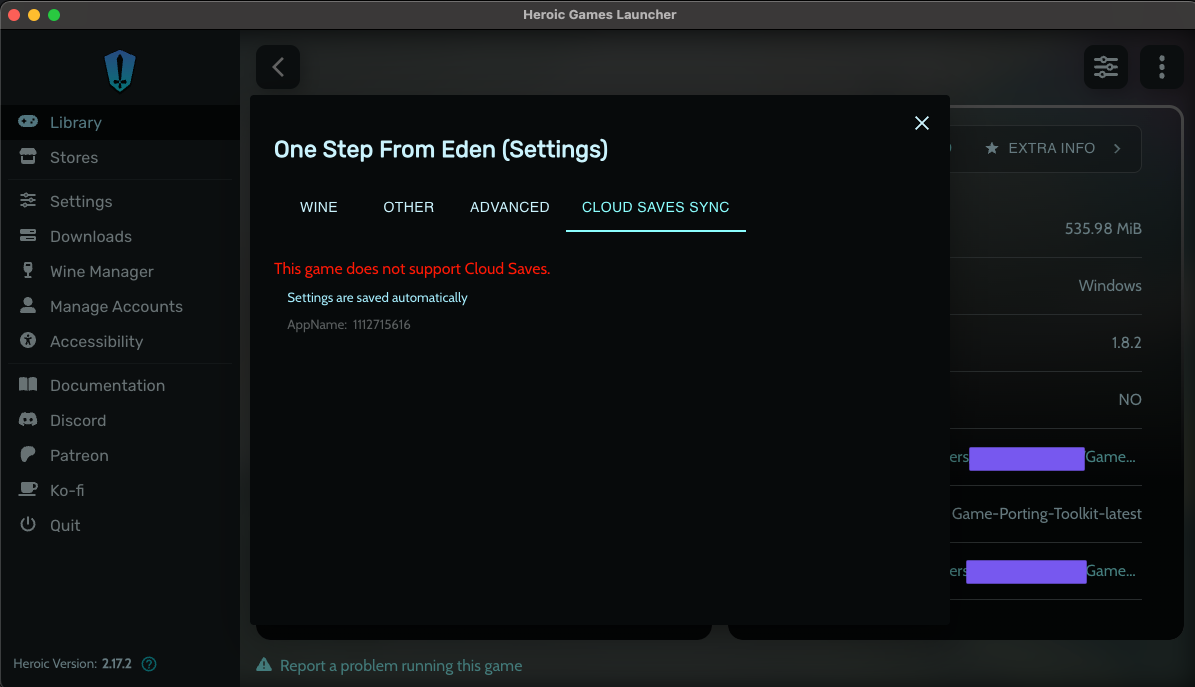Click the Patreon logo icon

point(28,454)
